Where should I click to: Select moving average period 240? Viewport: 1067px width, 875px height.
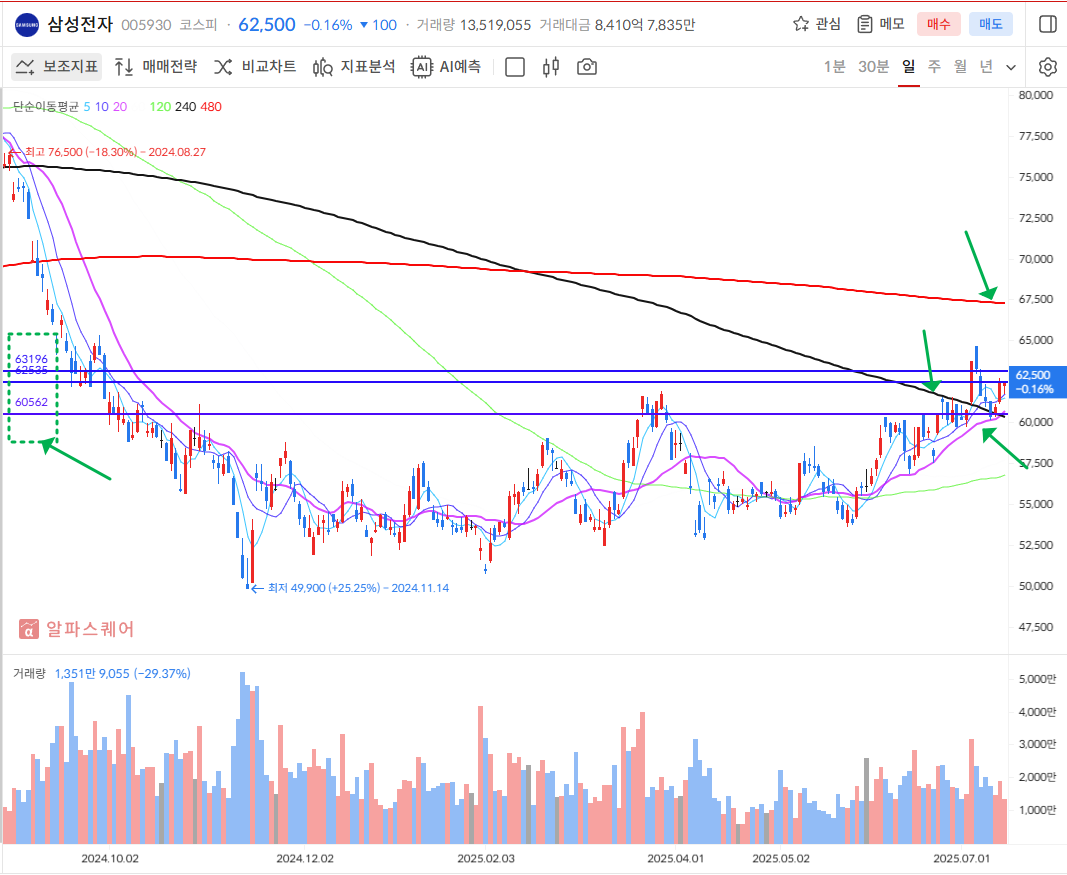[185, 107]
